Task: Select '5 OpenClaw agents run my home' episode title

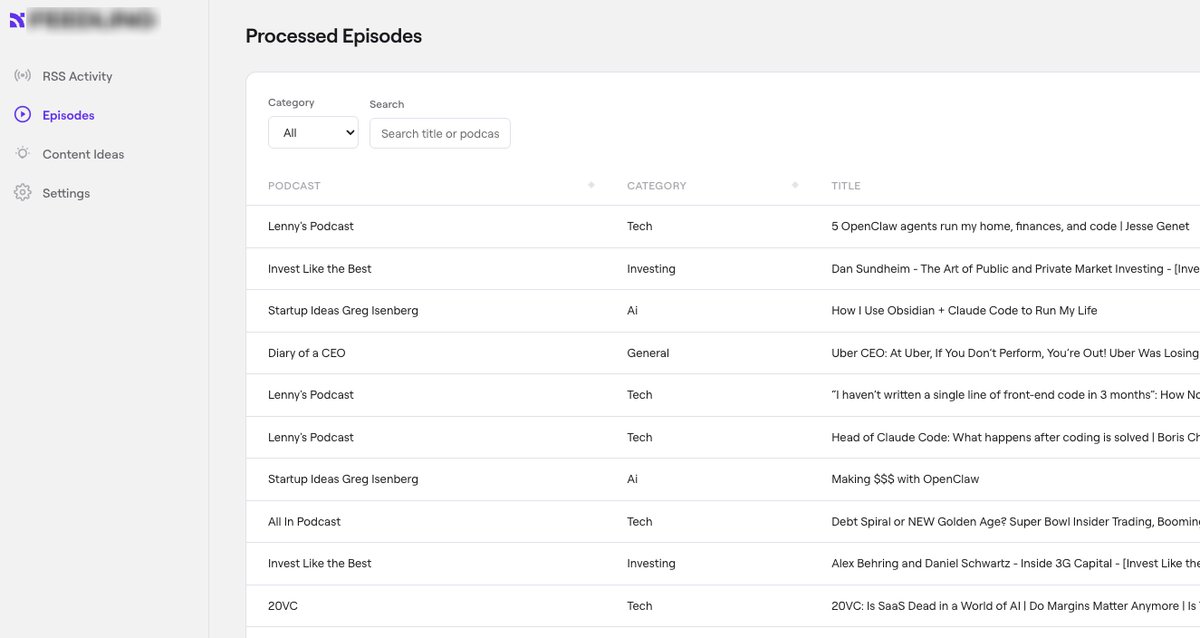Action: coord(1010,226)
